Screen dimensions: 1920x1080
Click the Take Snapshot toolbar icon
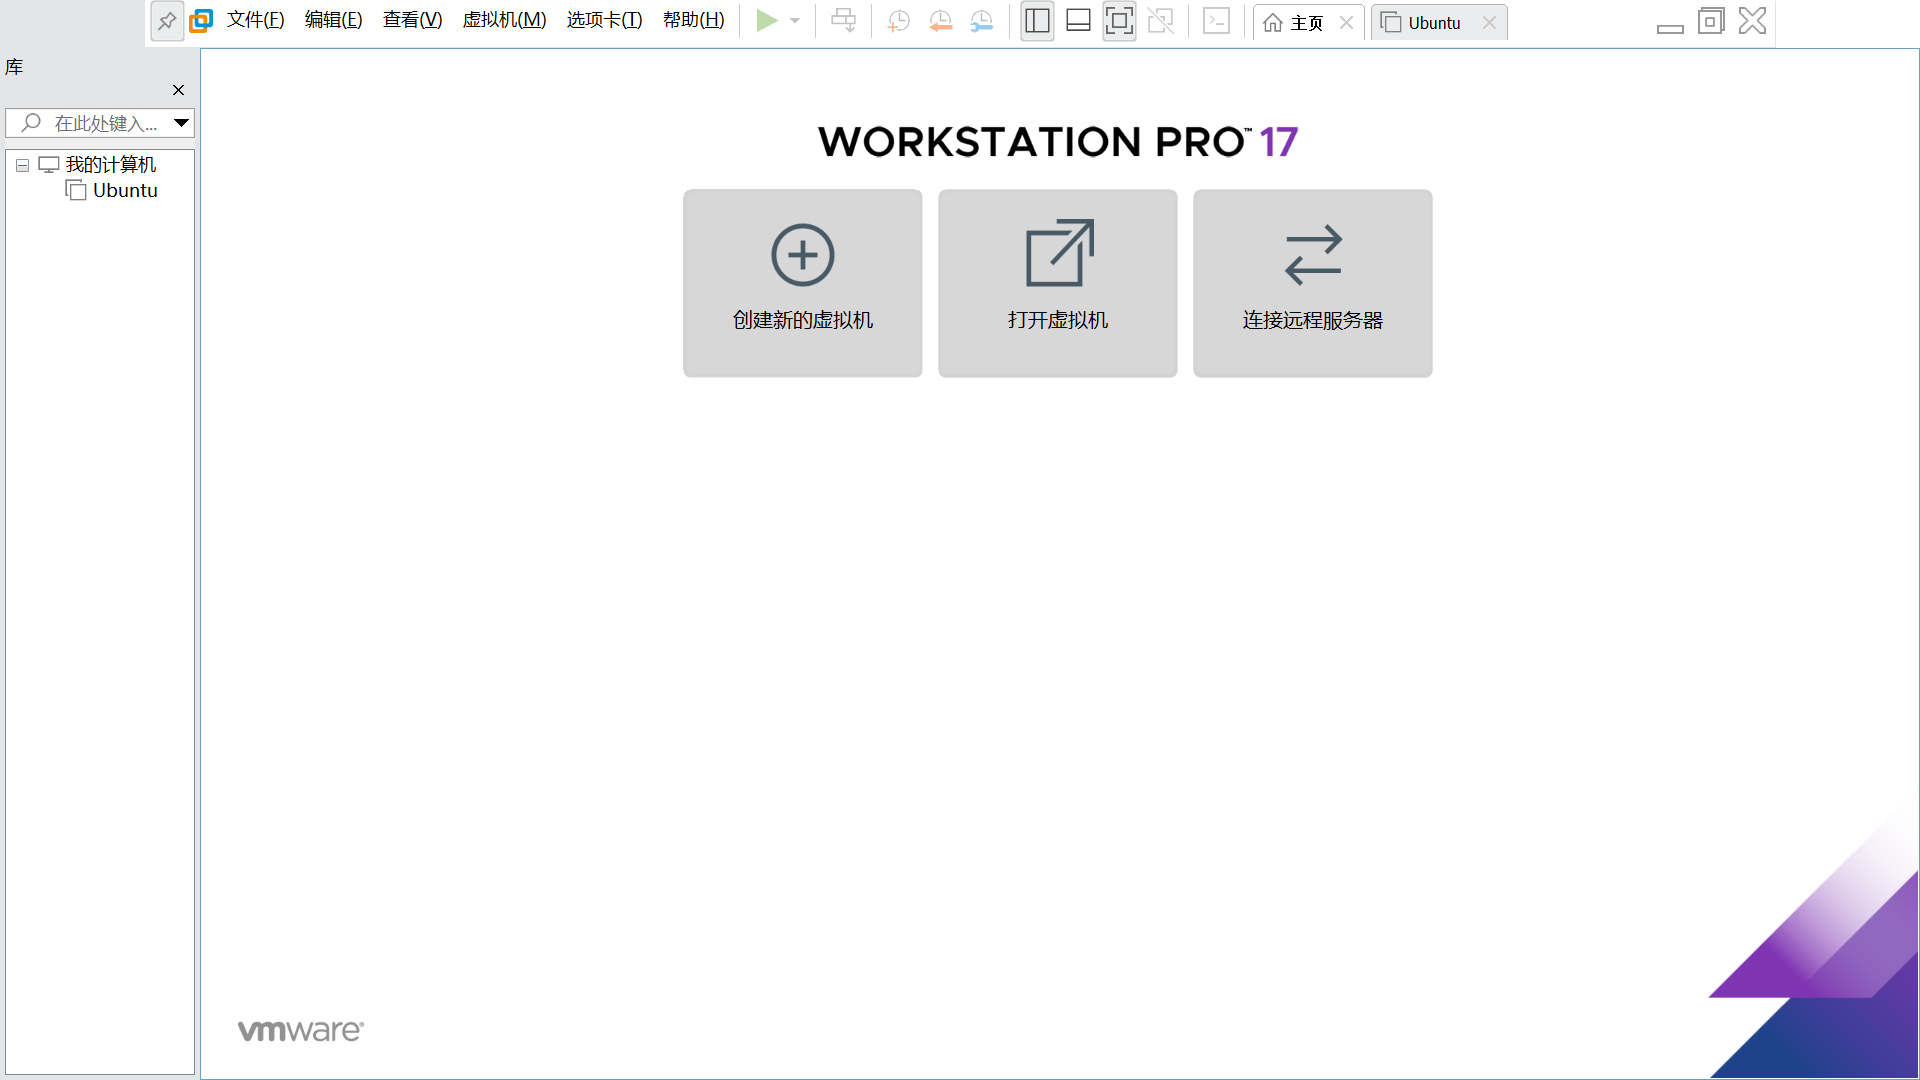[898, 21]
